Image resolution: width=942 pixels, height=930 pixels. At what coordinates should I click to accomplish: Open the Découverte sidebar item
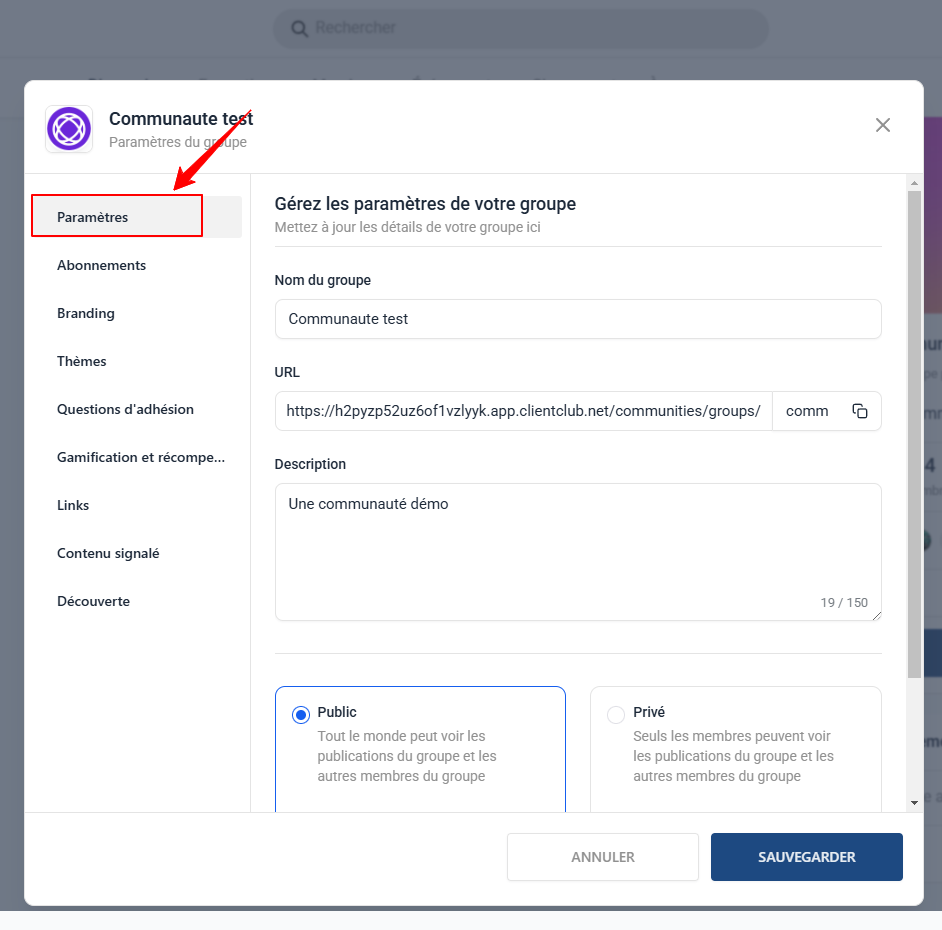[x=93, y=601]
